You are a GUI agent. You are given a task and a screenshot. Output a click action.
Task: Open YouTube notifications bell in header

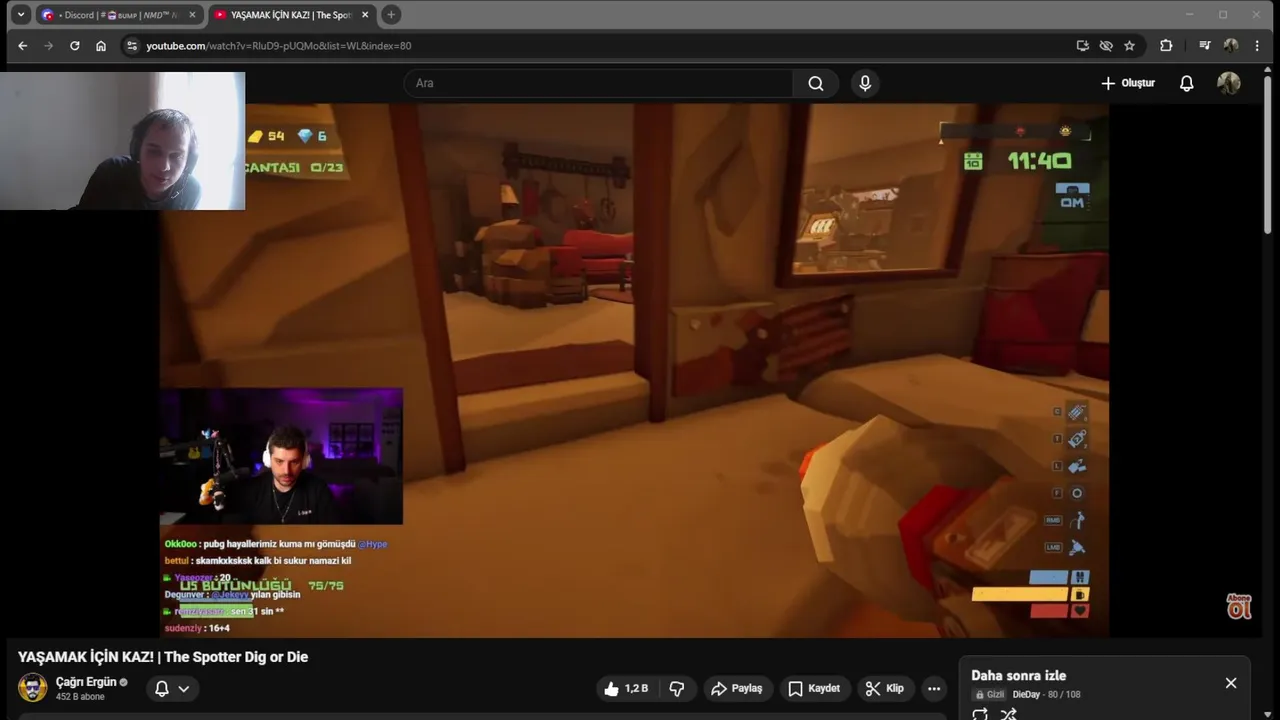(1186, 83)
